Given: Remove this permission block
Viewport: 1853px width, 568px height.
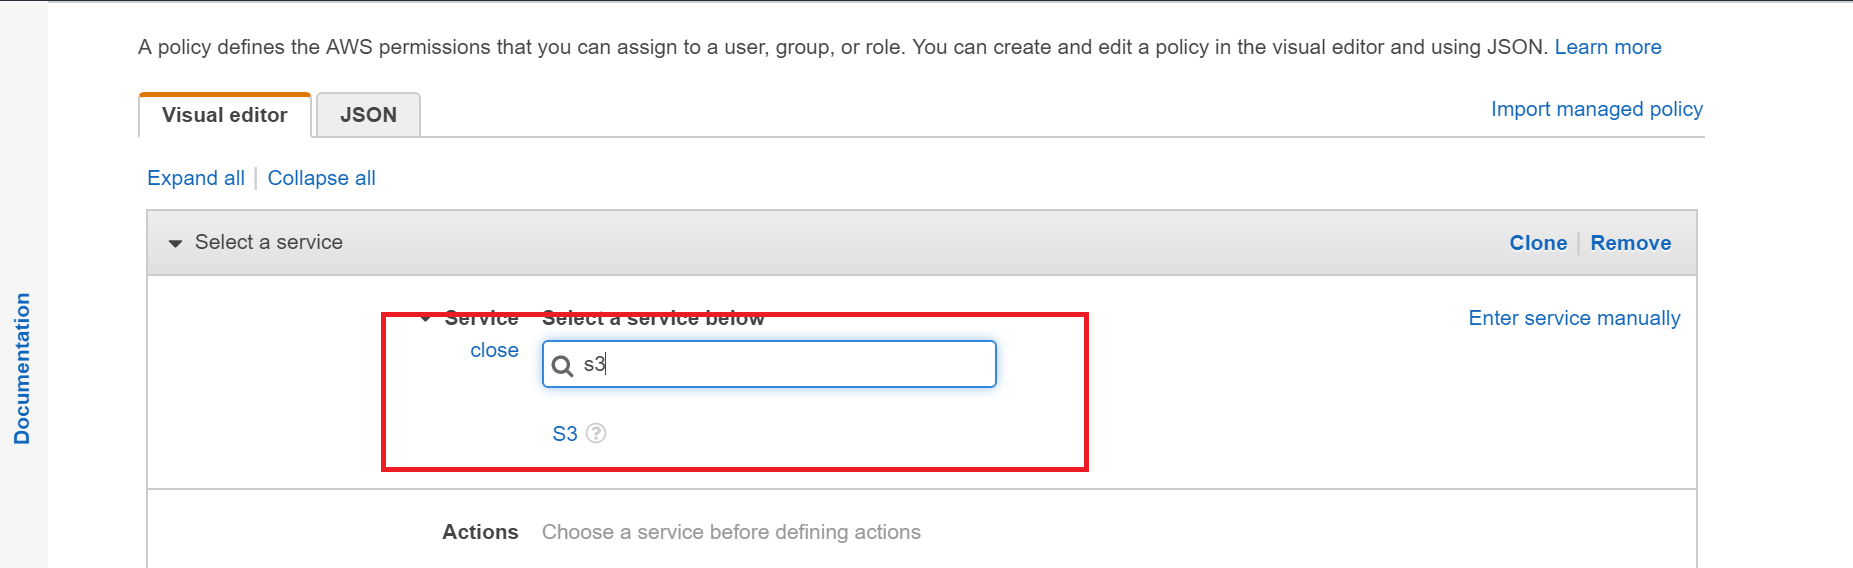Looking at the screenshot, I should coord(1630,243).
